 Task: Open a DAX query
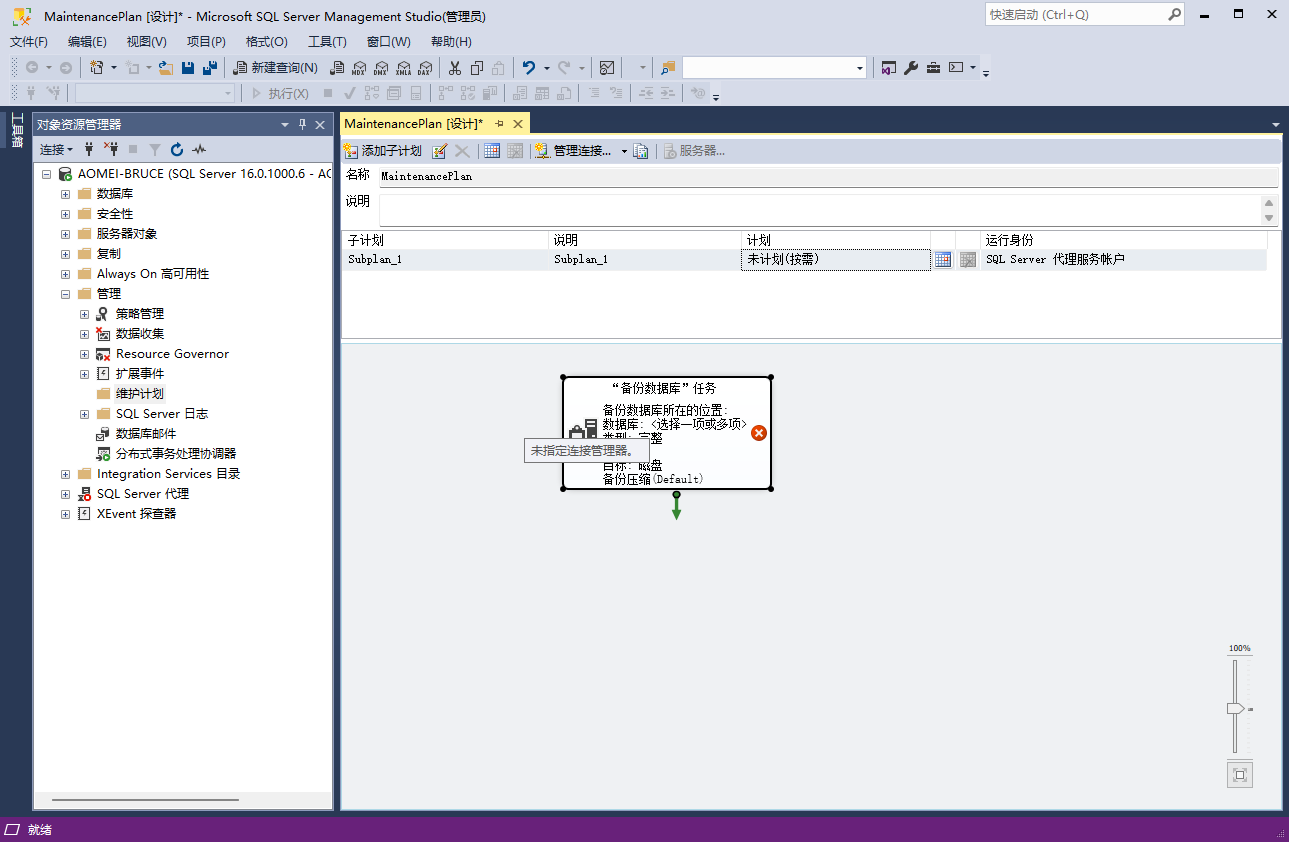424,68
